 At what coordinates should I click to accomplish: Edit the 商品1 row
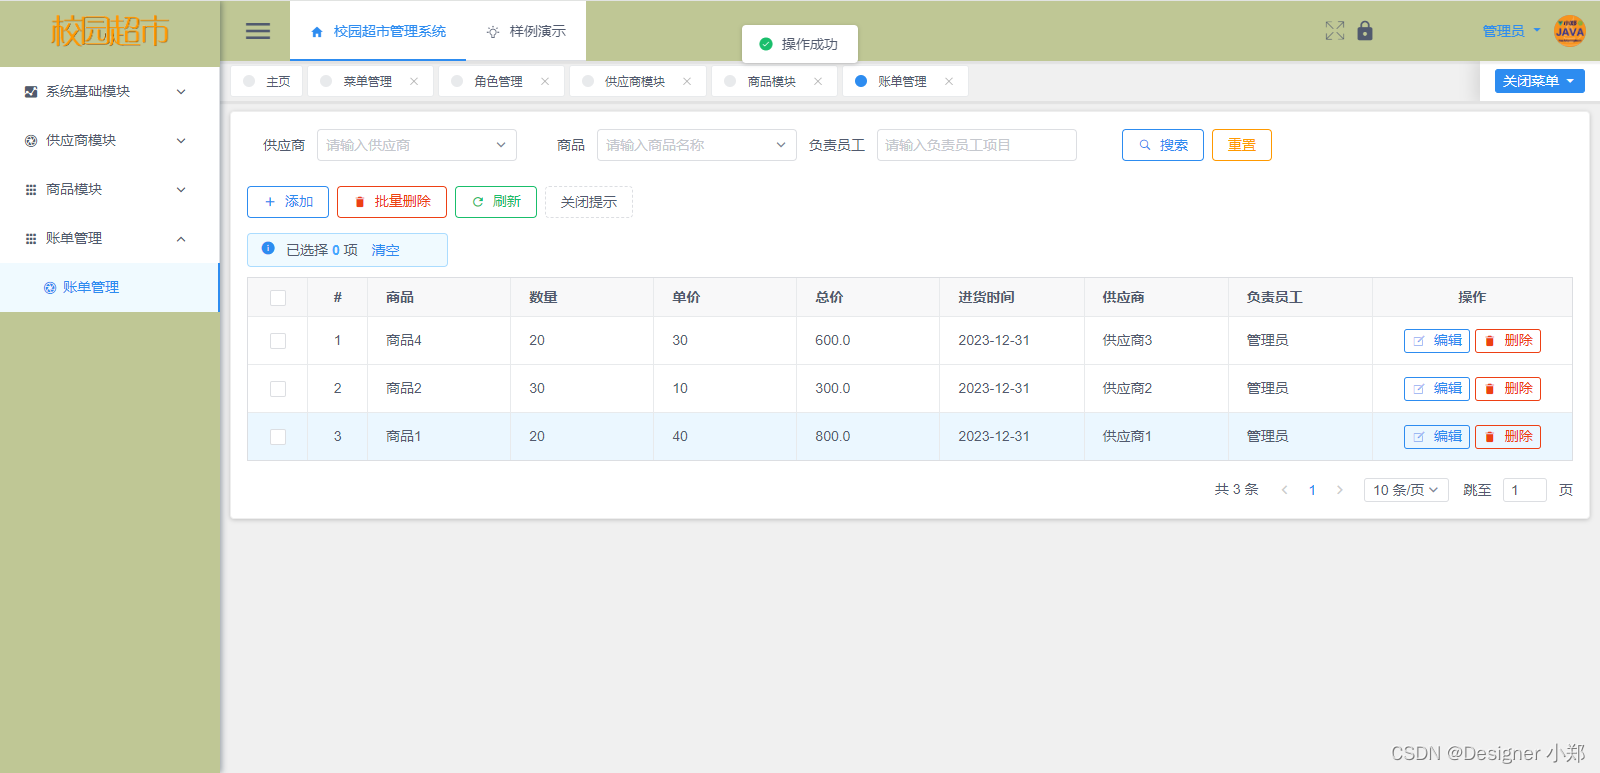pyautogui.click(x=1437, y=437)
